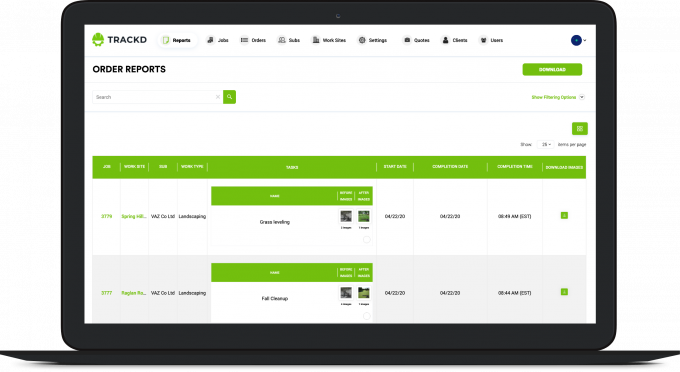Download images for job 3779

564,215
